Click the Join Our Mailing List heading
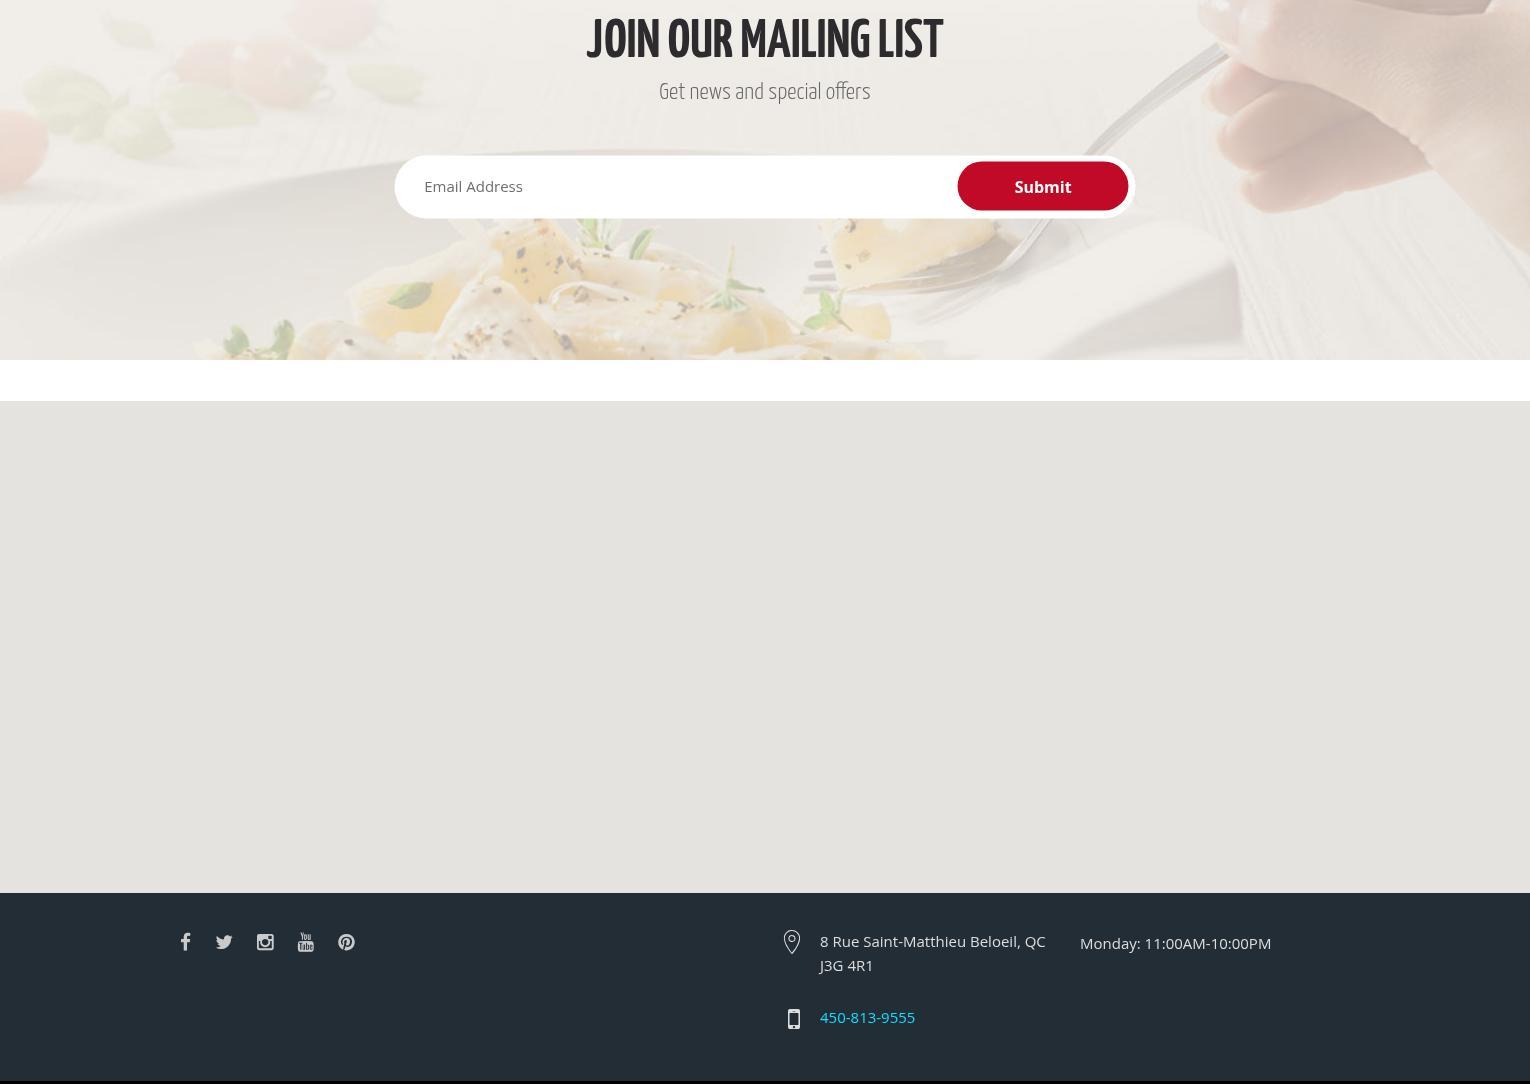This screenshot has width=1530, height=1084. pyautogui.click(x=765, y=40)
